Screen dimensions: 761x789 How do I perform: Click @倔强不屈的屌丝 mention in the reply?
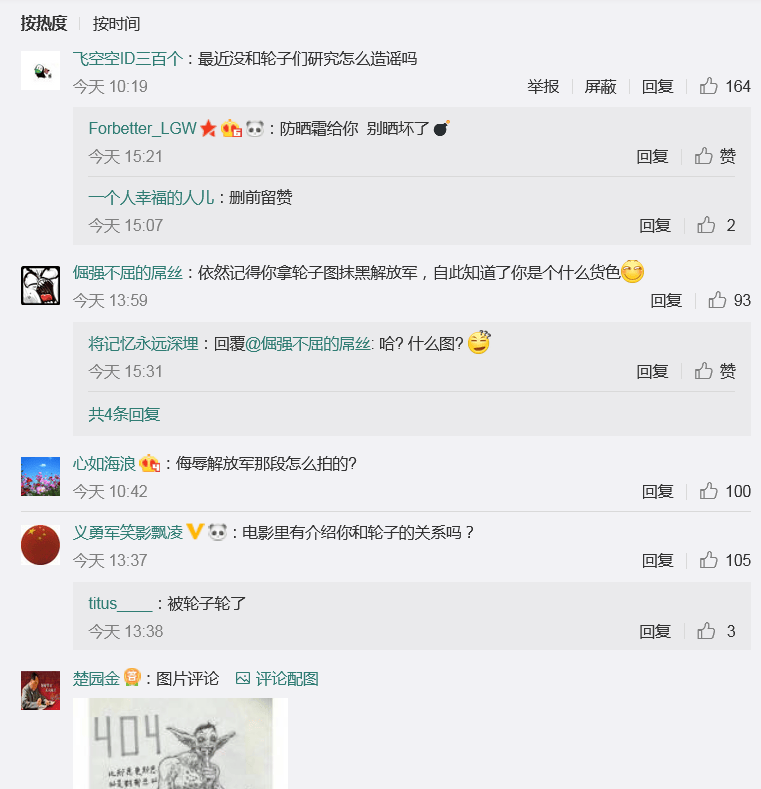point(309,344)
